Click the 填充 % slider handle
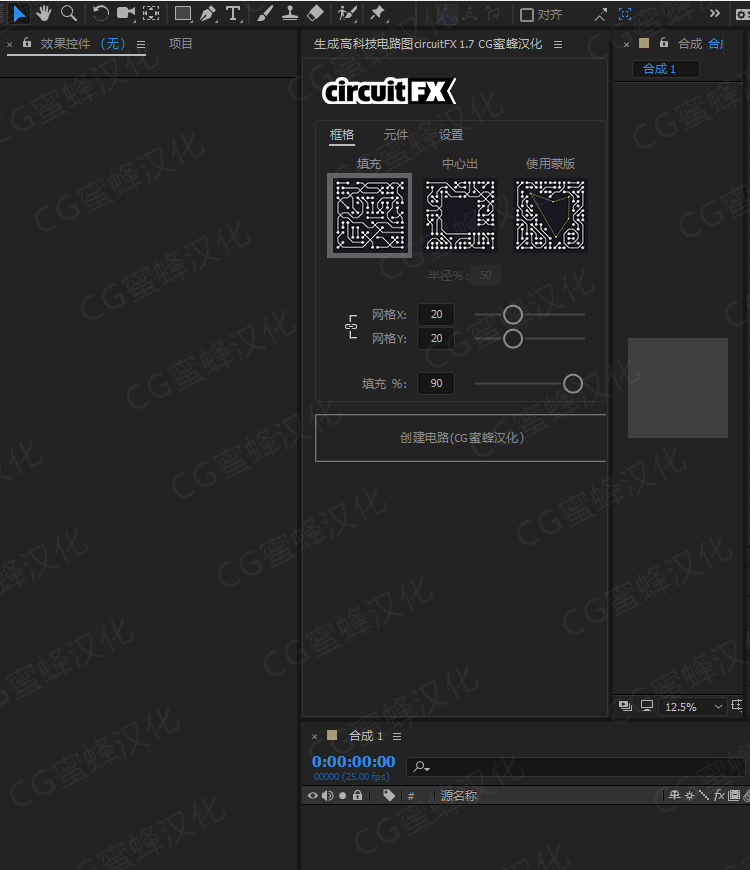This screenshot has height=870, width=750. point(573,383)
